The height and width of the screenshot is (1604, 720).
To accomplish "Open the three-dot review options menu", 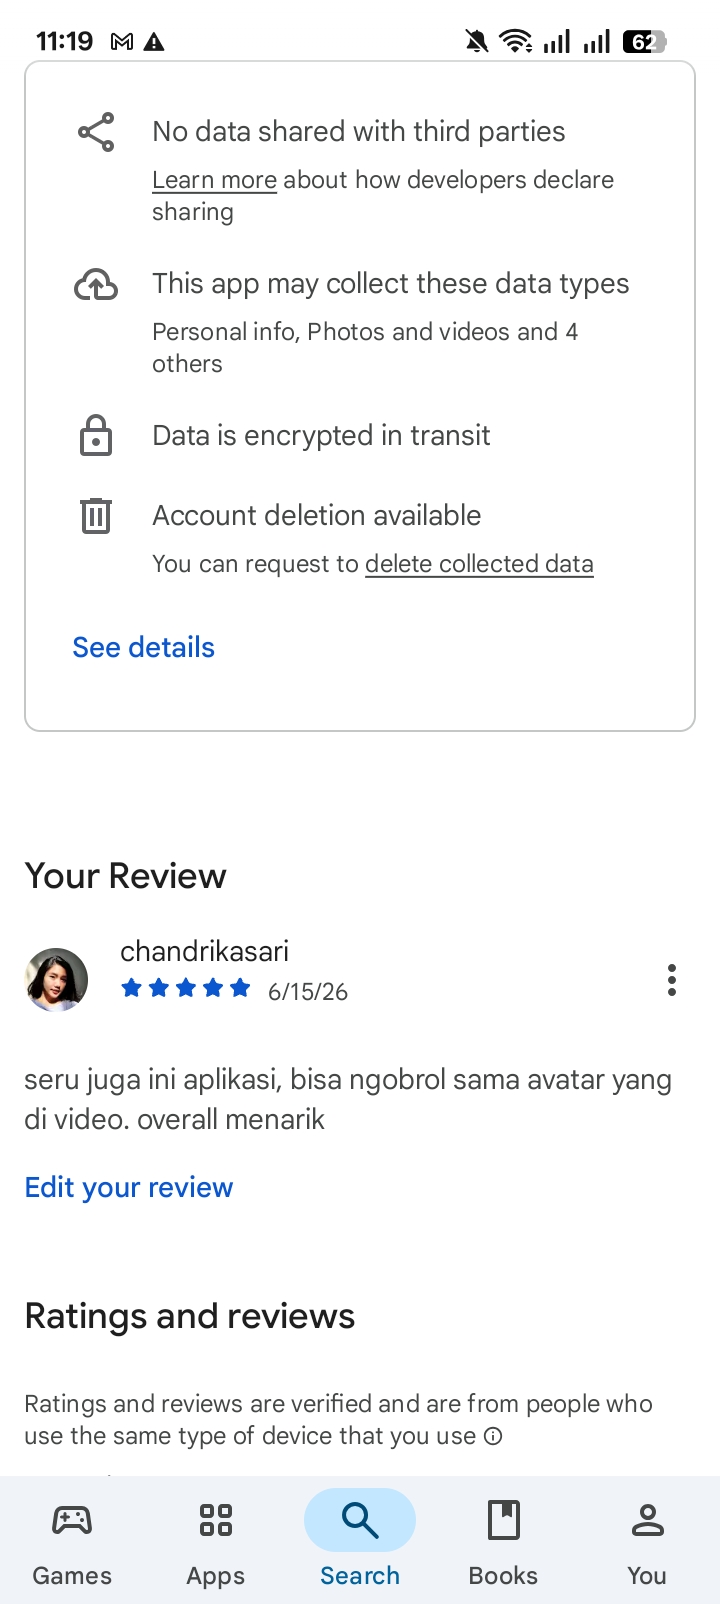I will click(x=672, y=980).
